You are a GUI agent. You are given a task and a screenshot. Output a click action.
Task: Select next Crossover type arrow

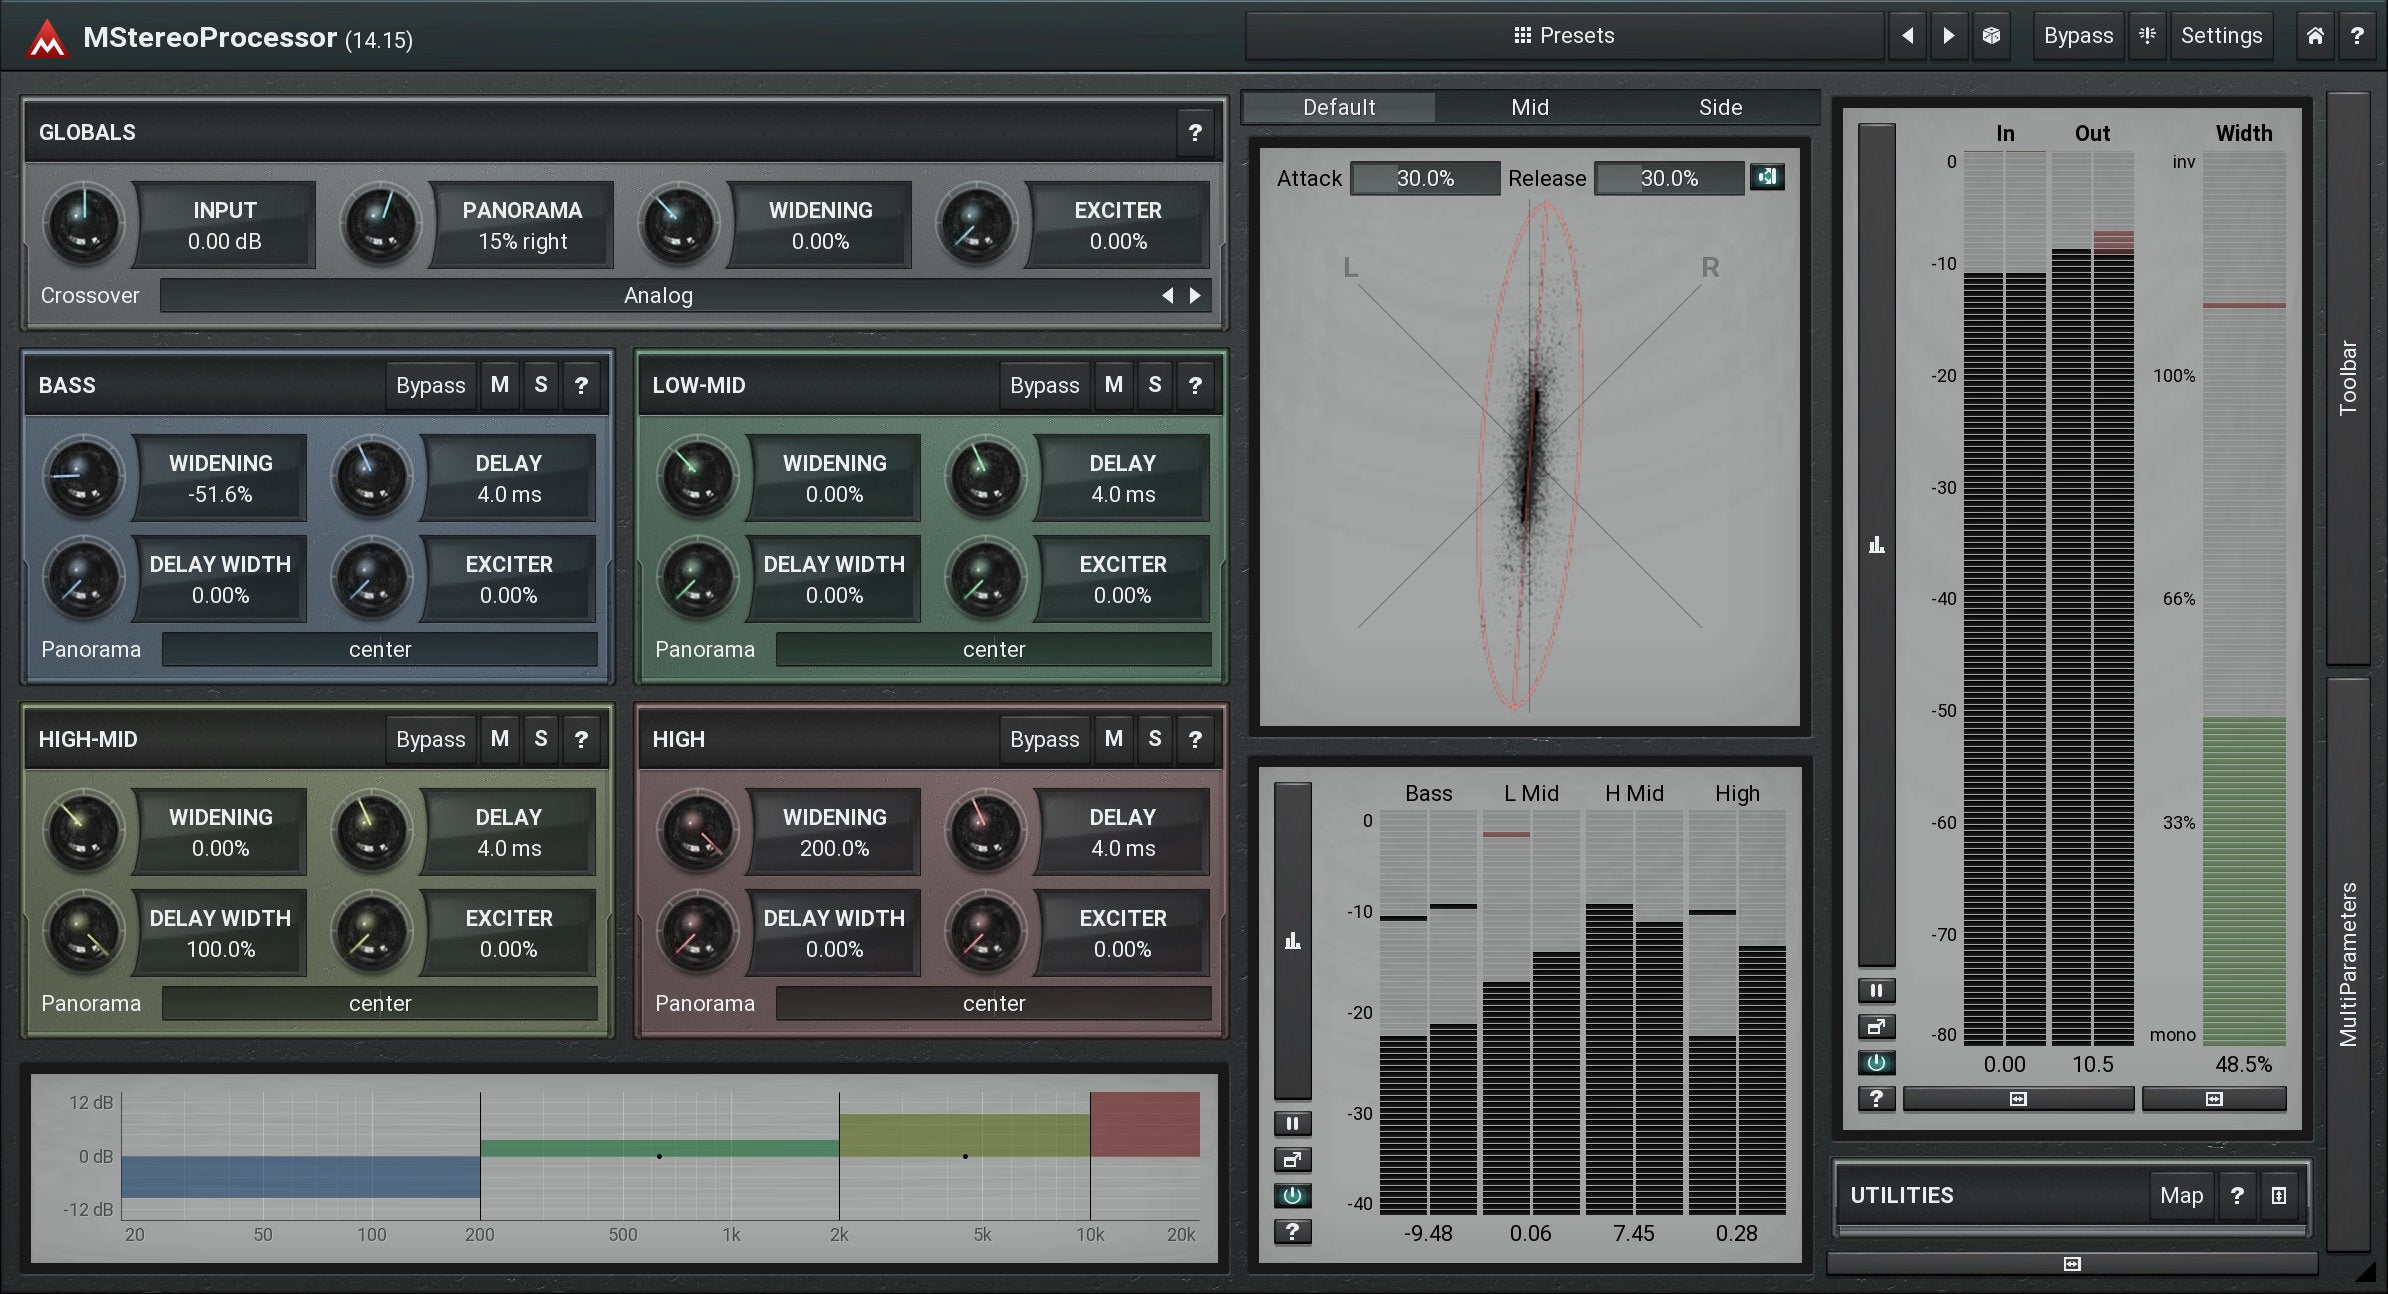point(1195,295)
